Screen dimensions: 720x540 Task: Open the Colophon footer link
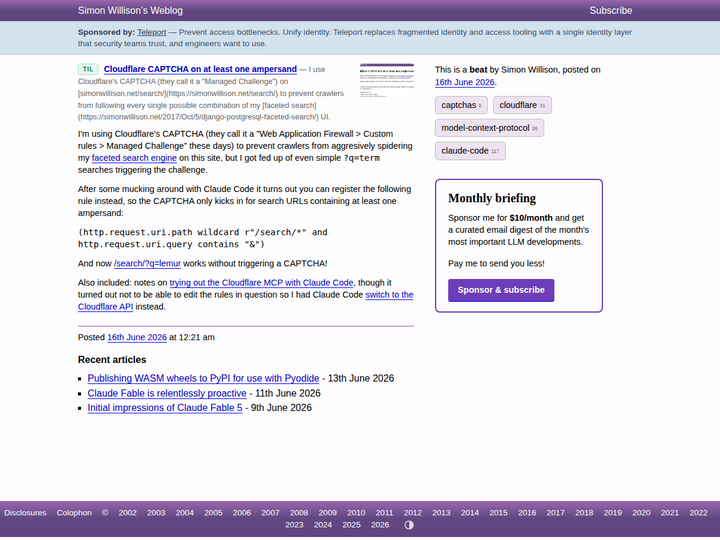pos(74,513)
